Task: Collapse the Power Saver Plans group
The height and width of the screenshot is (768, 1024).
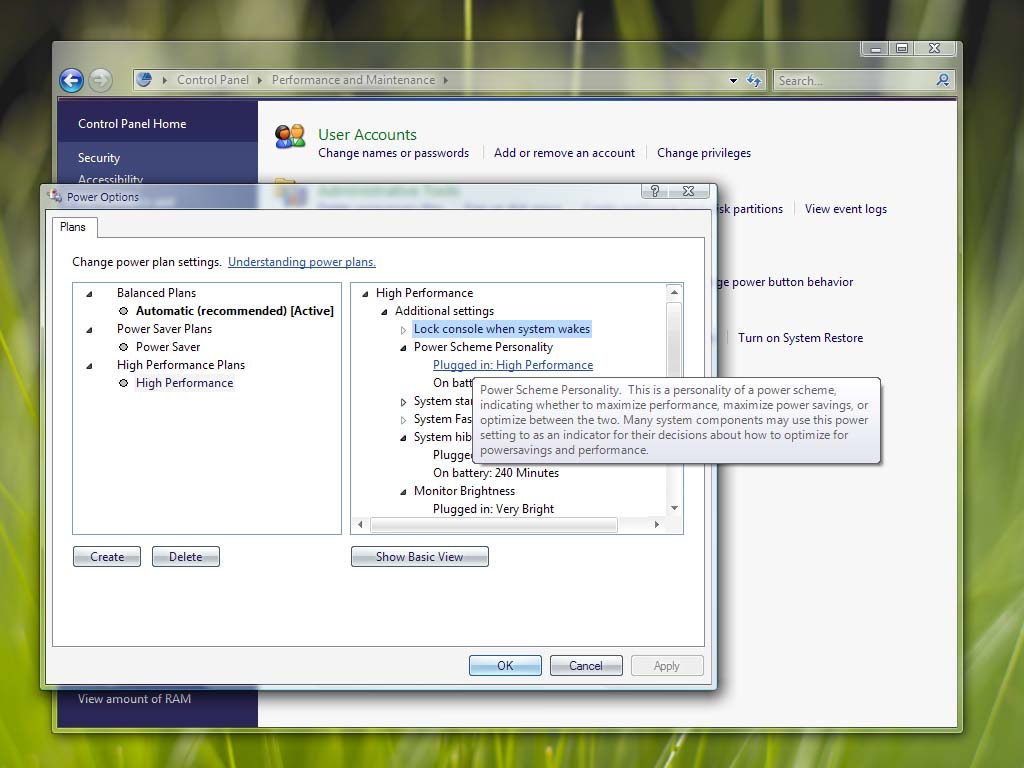Action: (89, 330)
